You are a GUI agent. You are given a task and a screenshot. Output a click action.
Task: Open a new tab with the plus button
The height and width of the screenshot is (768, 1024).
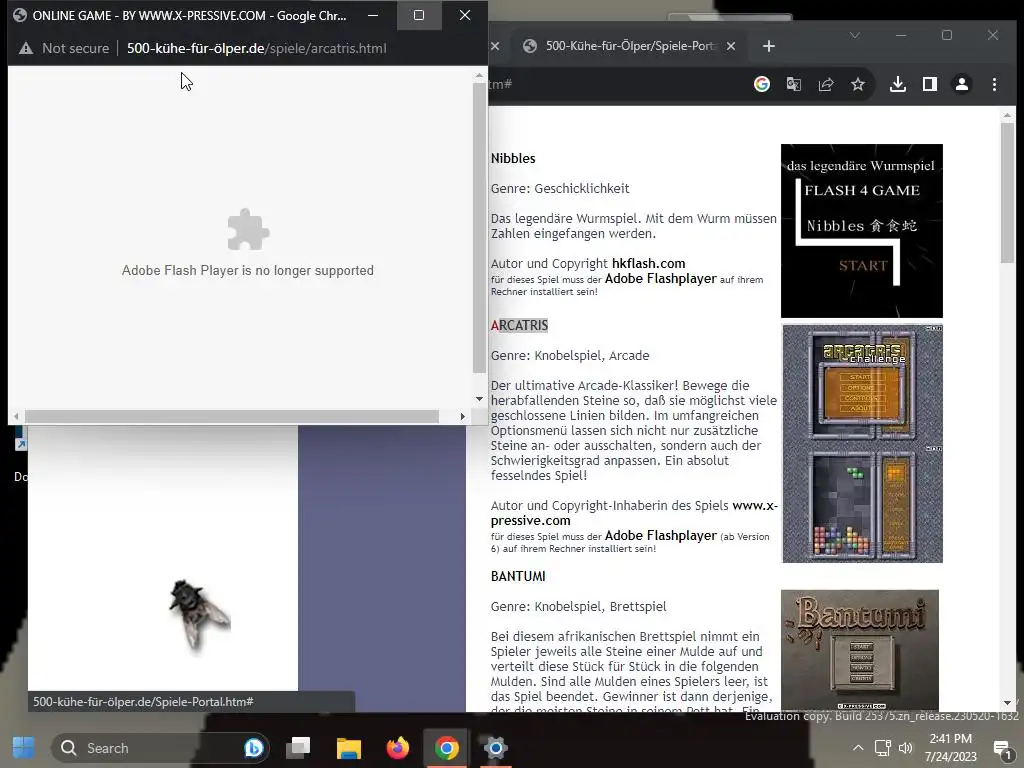tap(769, 46)
